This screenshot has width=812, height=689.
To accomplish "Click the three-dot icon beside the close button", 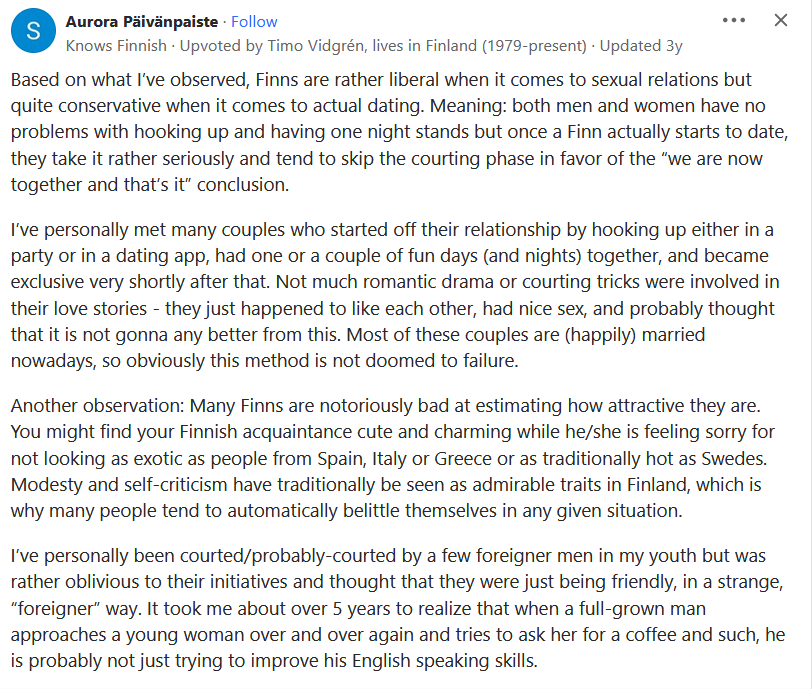I will click(x=735, y=20).
